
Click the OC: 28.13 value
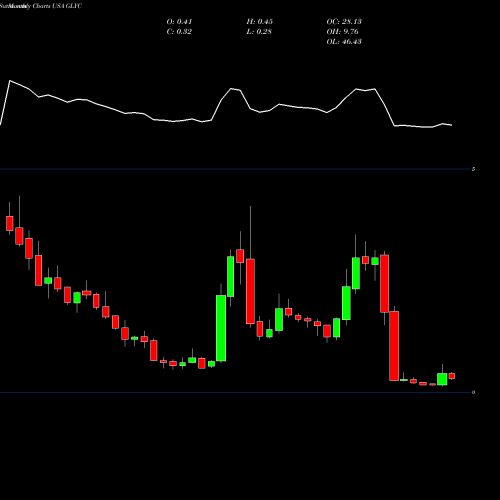tap(344, 22)
